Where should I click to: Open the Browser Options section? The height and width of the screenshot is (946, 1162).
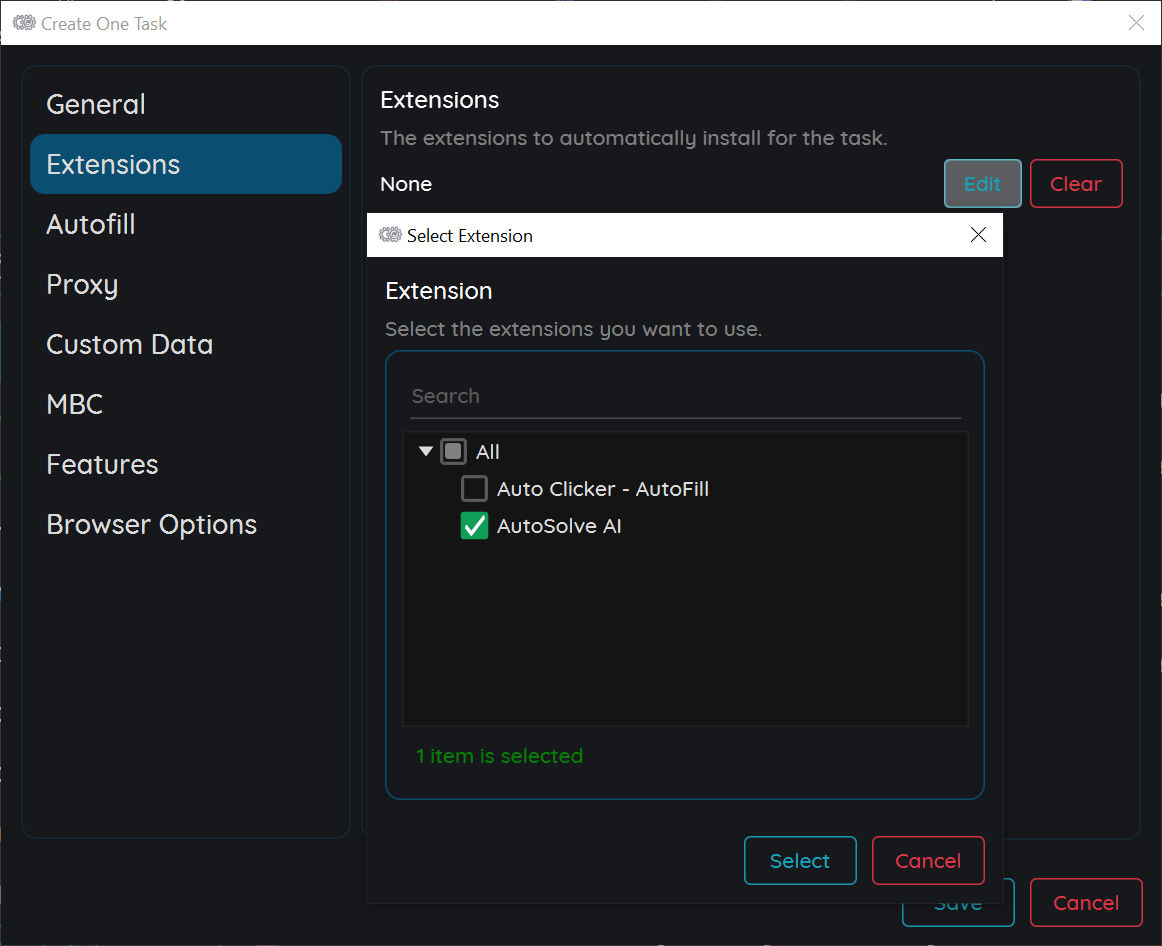pos(151,523)
